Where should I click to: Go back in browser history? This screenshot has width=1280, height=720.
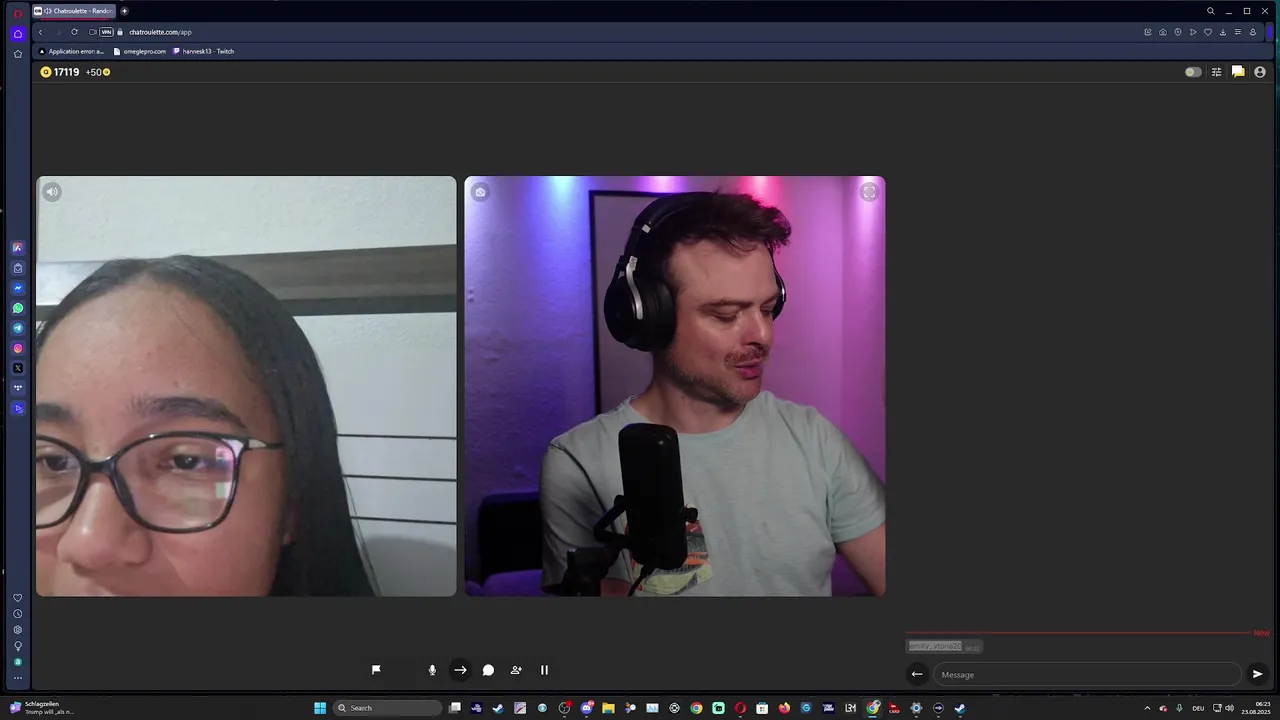(40, 32)
